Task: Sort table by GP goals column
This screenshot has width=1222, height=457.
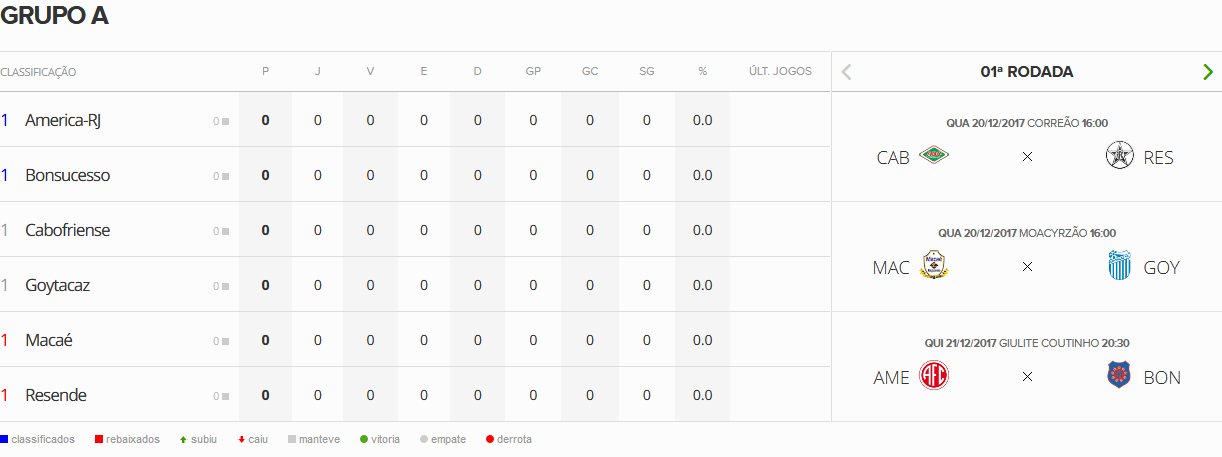Action: (x=533, y=72)
